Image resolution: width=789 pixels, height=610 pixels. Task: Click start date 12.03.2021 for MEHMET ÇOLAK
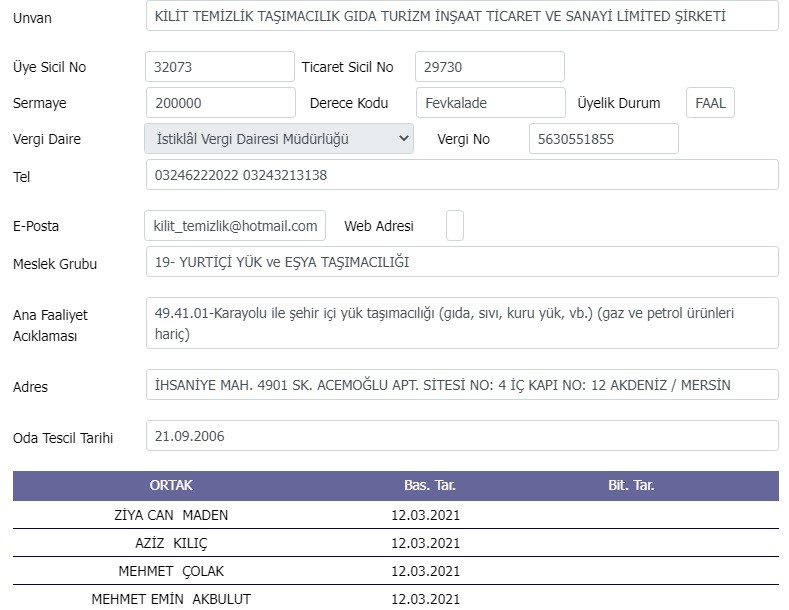click(x=426, y=572)
